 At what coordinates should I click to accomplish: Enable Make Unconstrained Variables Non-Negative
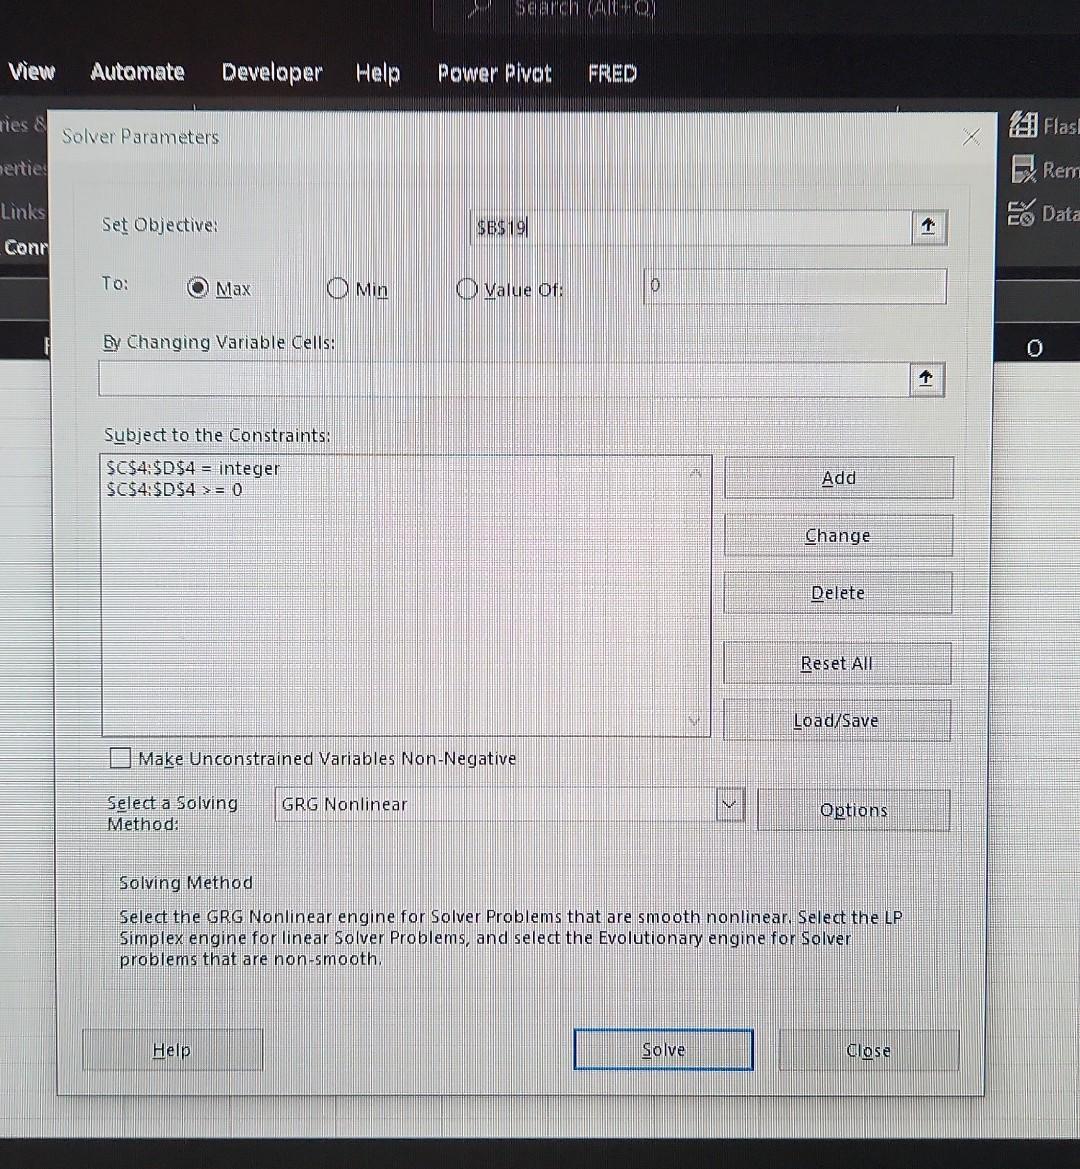click(x=120, y=758)
